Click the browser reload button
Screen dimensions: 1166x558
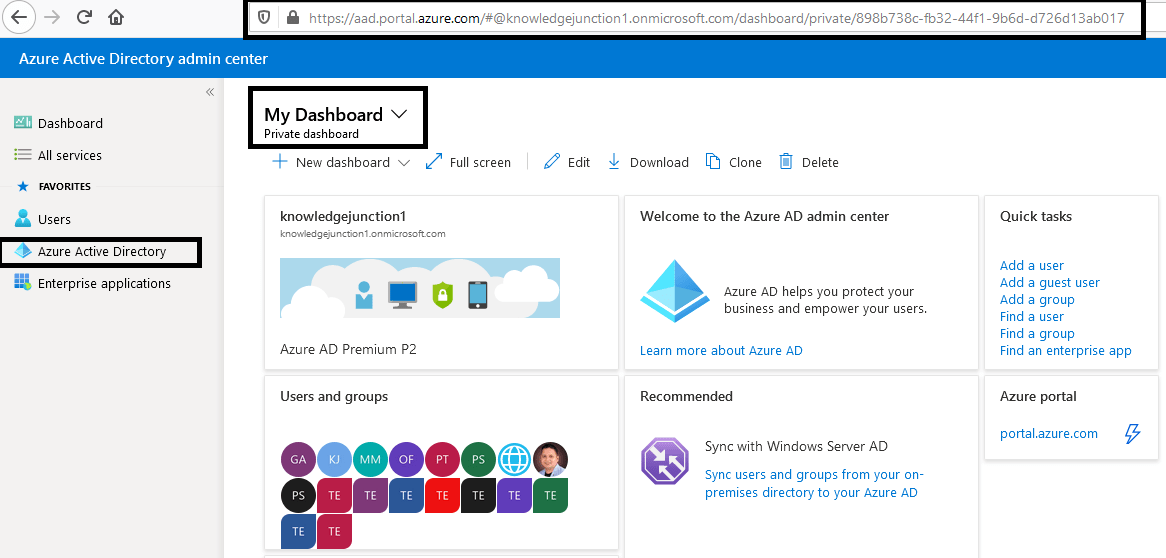coord(84,17)
